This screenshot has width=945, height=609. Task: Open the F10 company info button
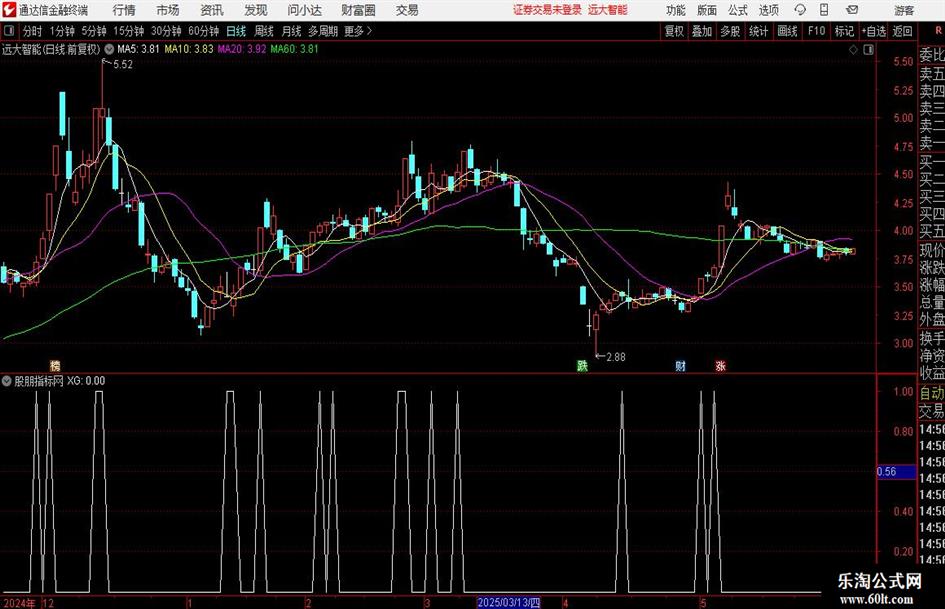pos(816,31)
